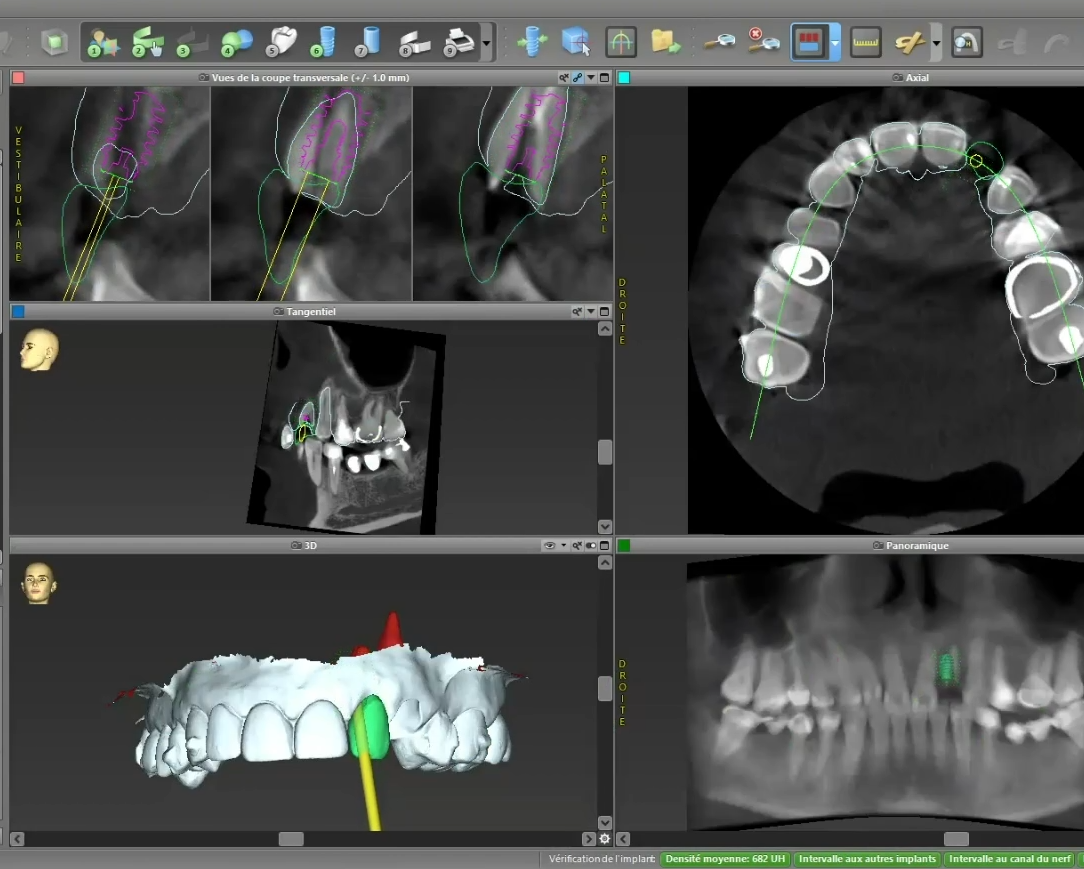Image resolution: width=1084 pixels, height=869 pixels.
Task: Toggle eye visibility icon in 3D panel header
Action: click(x=549, y=546)
